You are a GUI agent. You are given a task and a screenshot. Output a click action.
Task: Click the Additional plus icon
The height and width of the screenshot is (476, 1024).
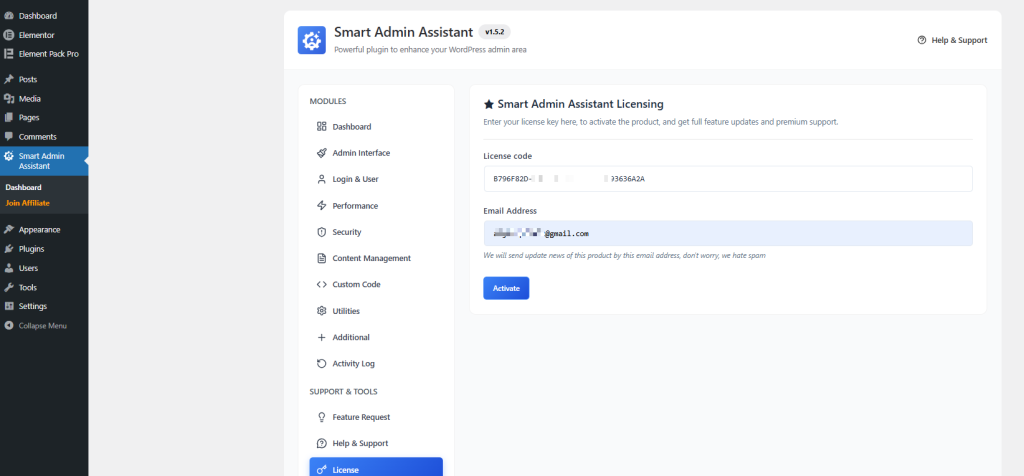pos(321,338)
